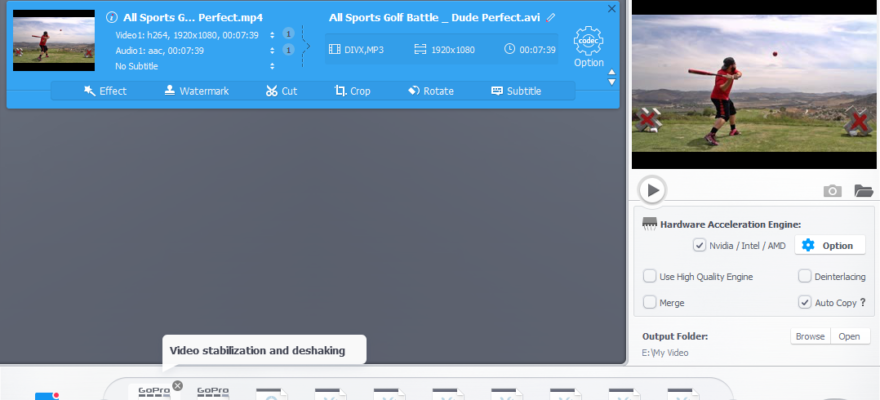Image resolution: width=880 pixels, height=400 pixels.
Task: Open the Rotate tool
Action: 430,91
